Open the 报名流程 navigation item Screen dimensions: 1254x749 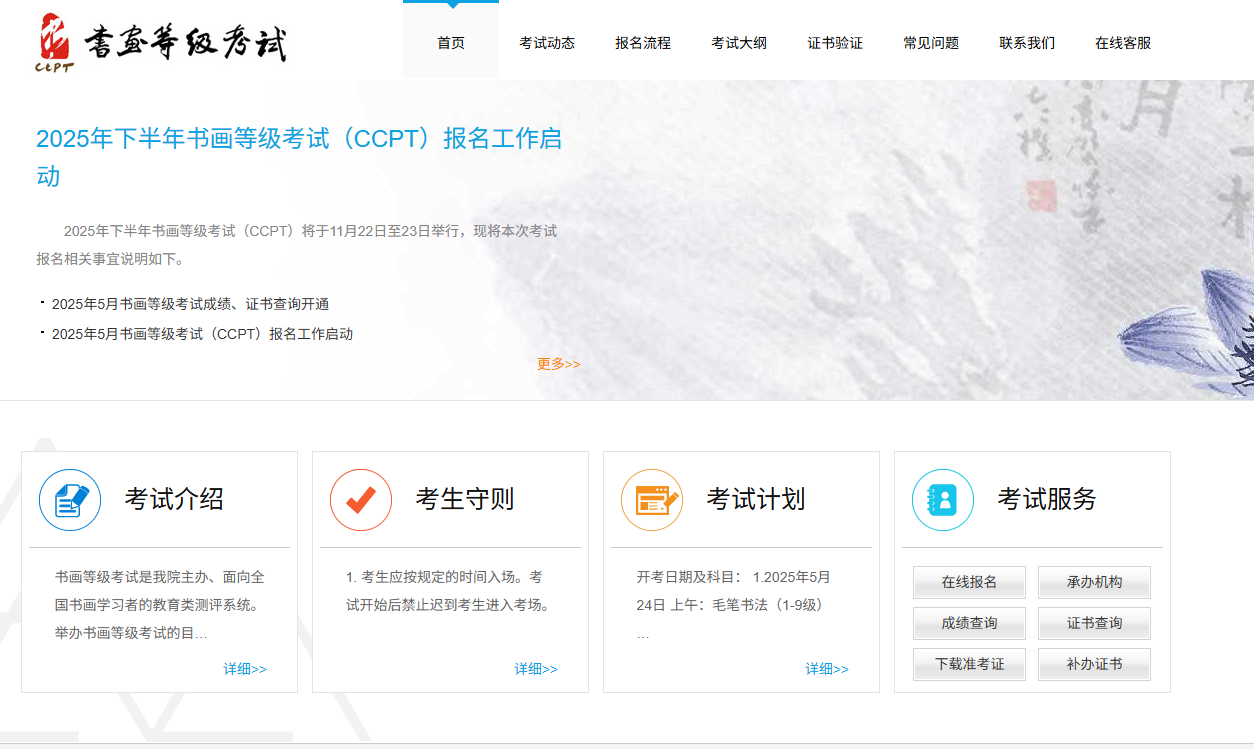pos(642,43)
